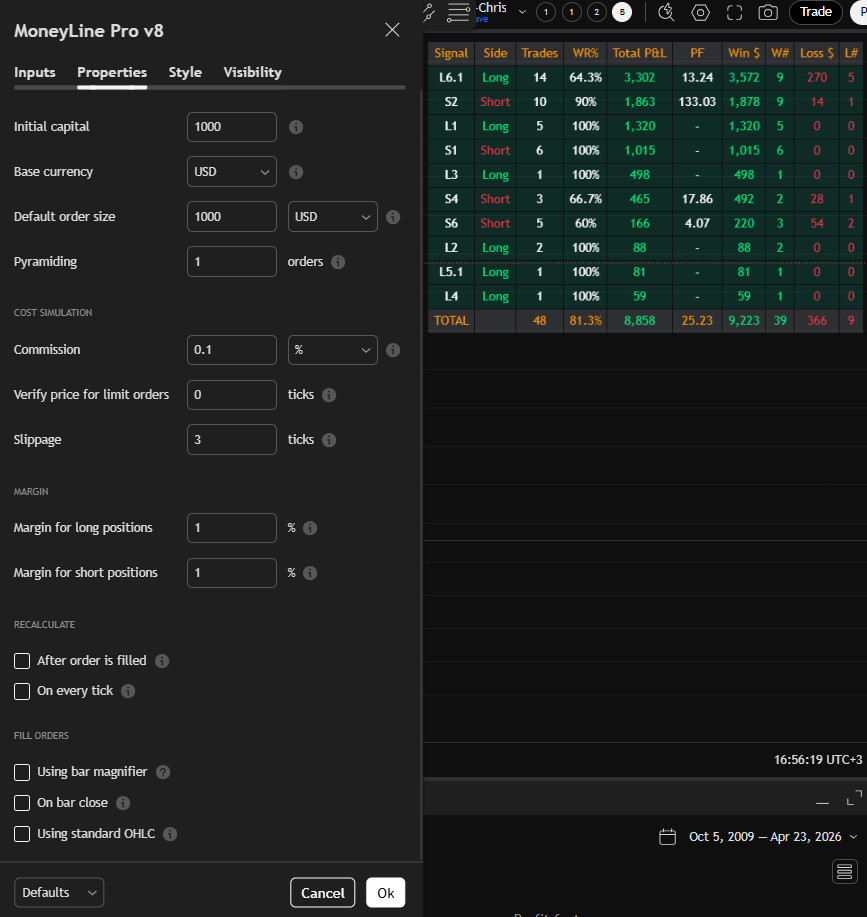Click the Margin for short positions field
867x917 pixels.
click(232, 573)
